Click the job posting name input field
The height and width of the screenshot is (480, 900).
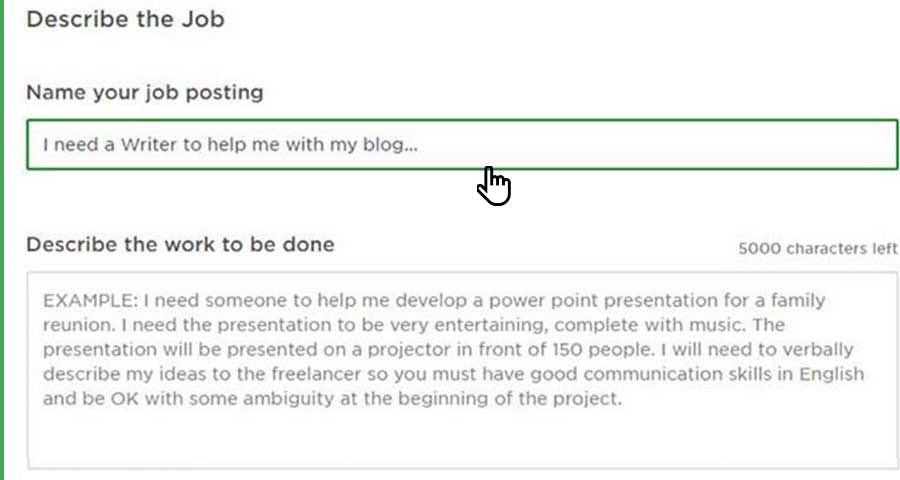pos(460,145)
